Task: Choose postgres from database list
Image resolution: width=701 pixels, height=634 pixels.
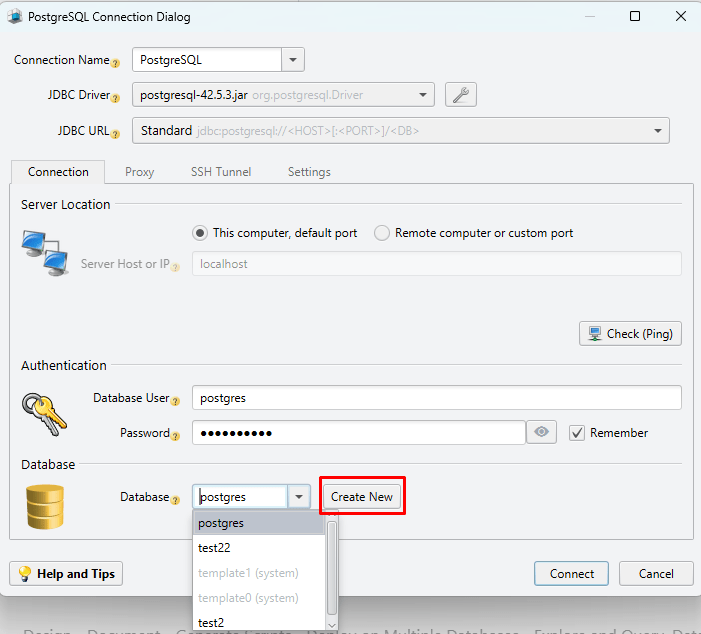Action: 259,523
